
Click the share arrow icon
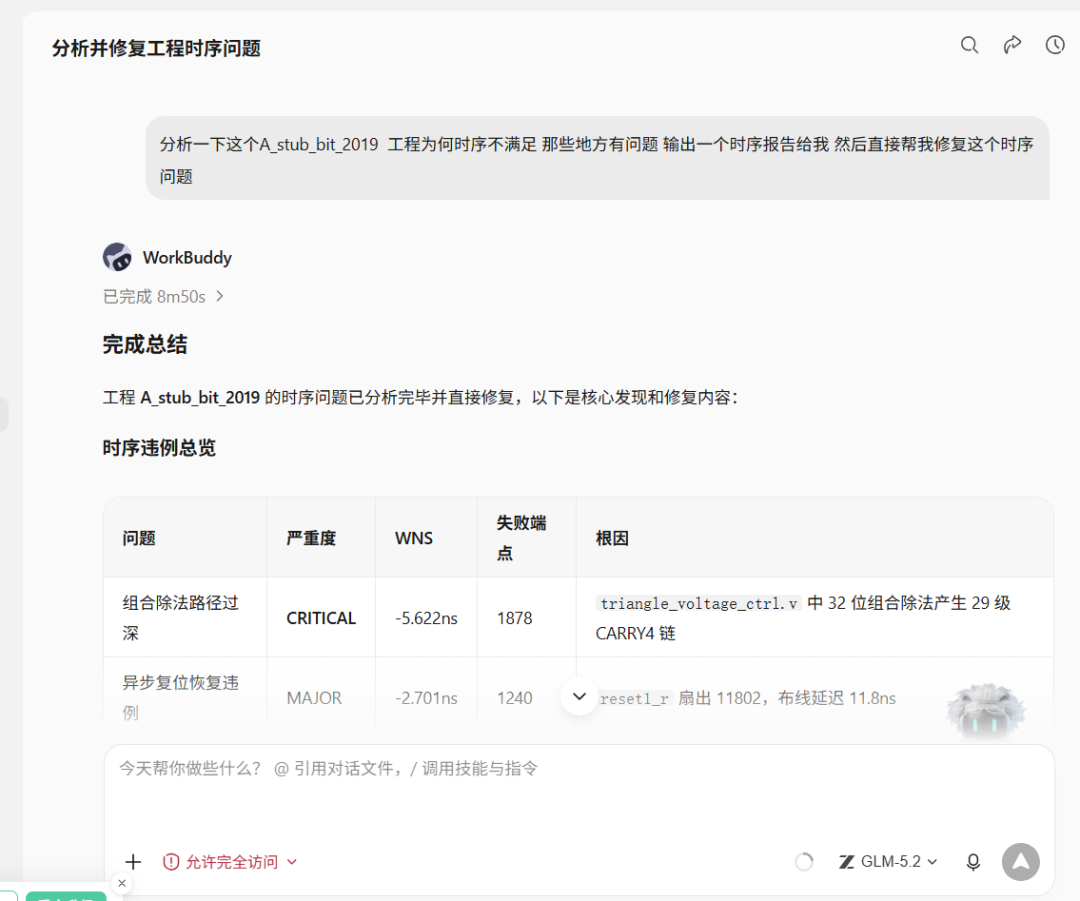tap(1012, 45)
